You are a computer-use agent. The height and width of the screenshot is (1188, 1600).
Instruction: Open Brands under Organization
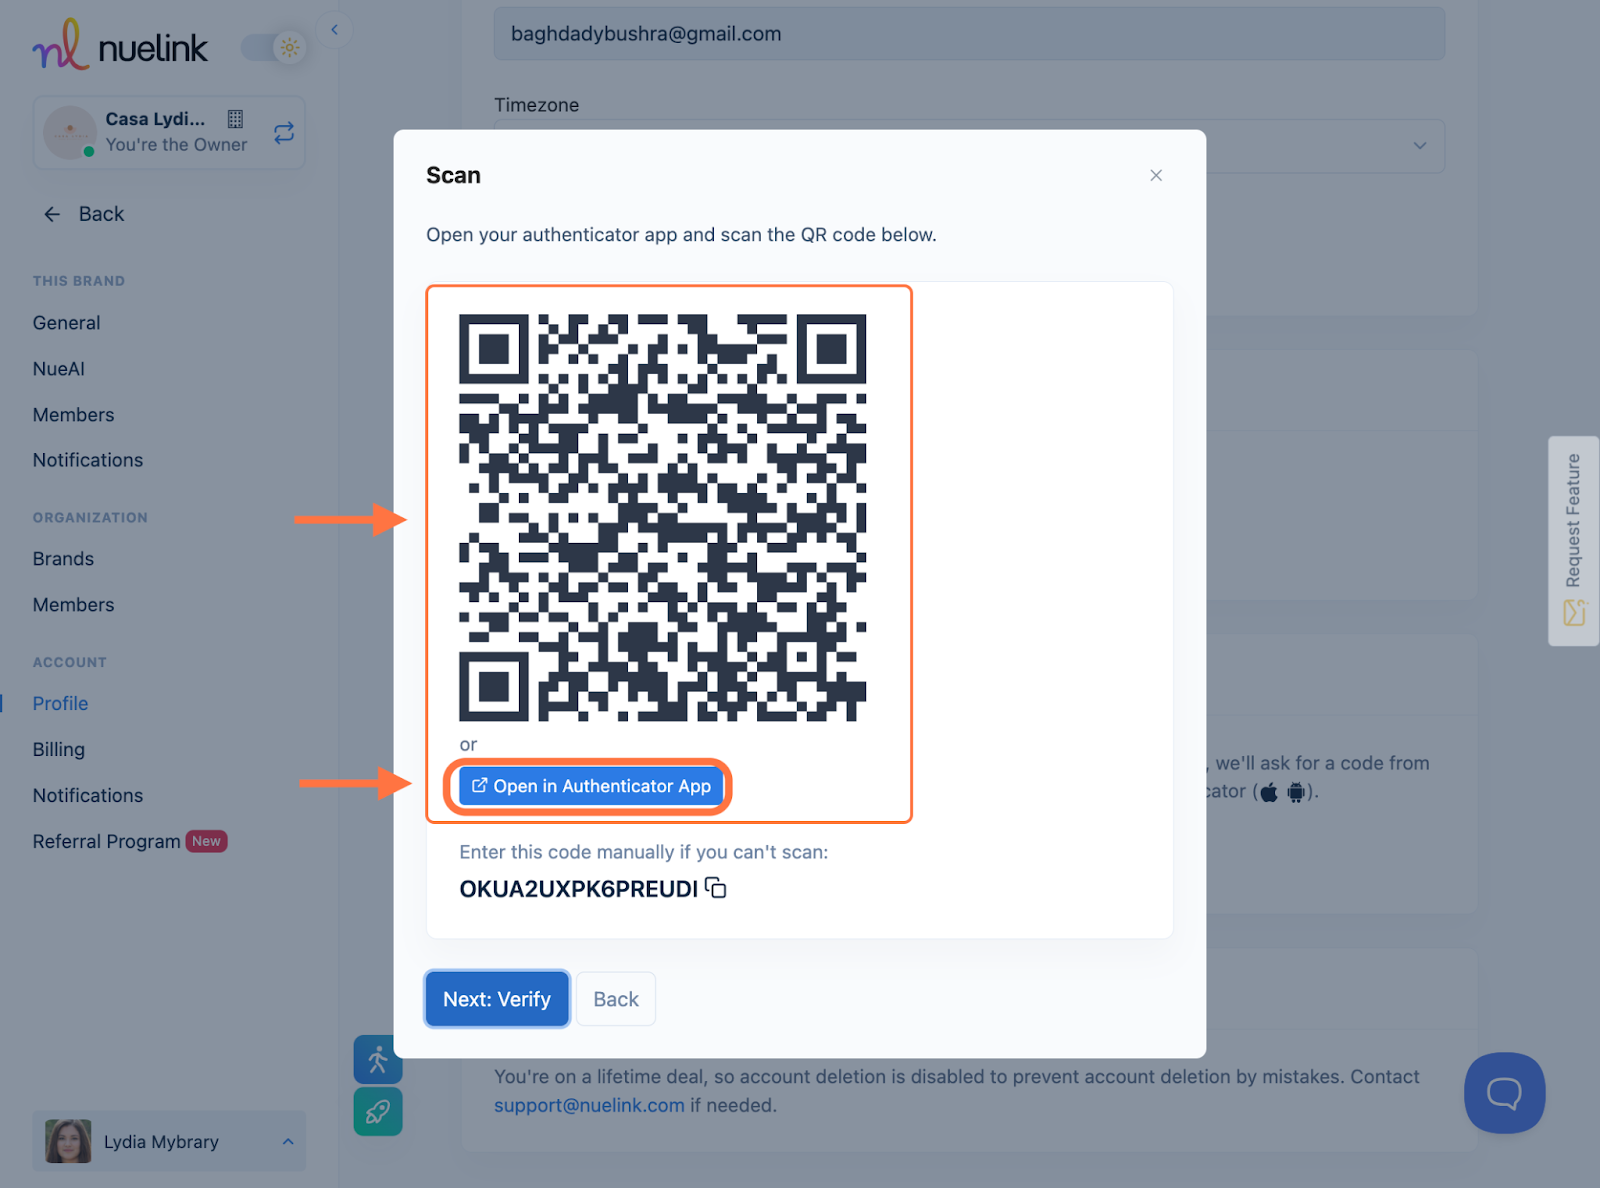(x=63, y=559)
